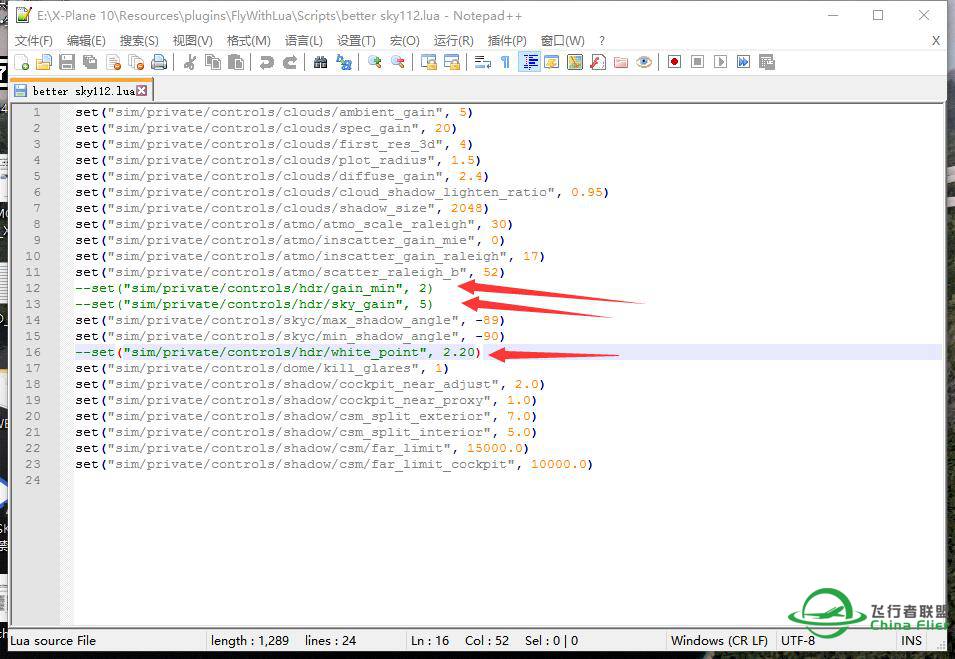Open the 设置(T) menu
This screenshot has width=955, height=659.
coord(356,41)
